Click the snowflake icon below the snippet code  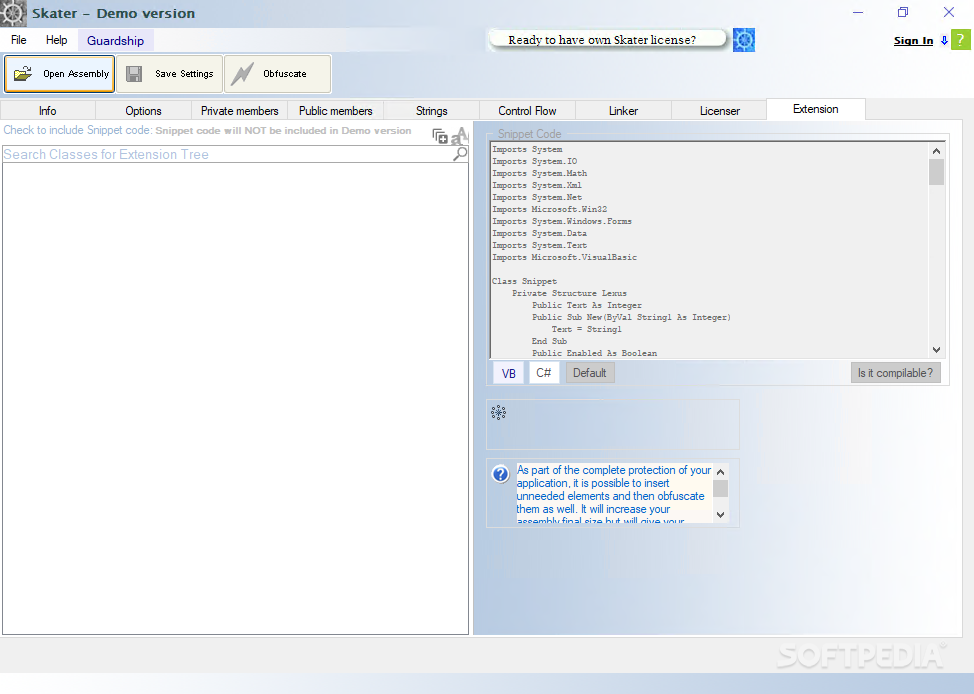498,413
